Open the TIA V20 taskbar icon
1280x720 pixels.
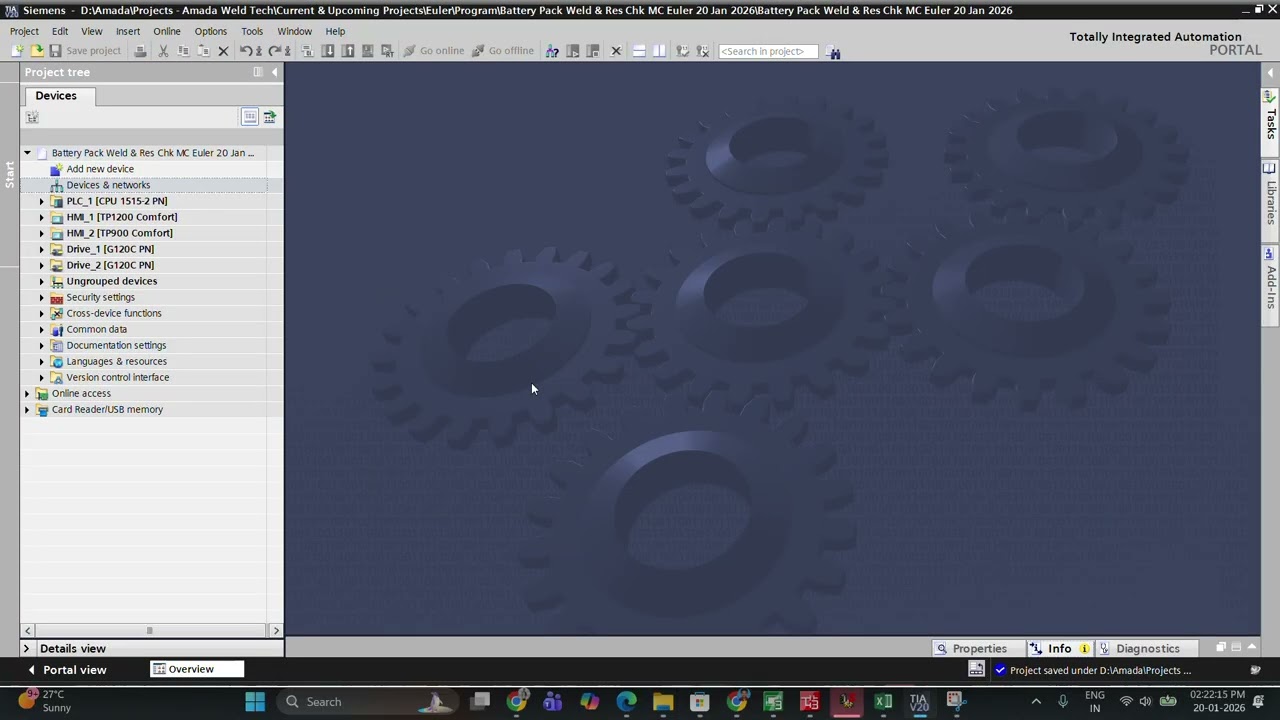coord(919,702)
